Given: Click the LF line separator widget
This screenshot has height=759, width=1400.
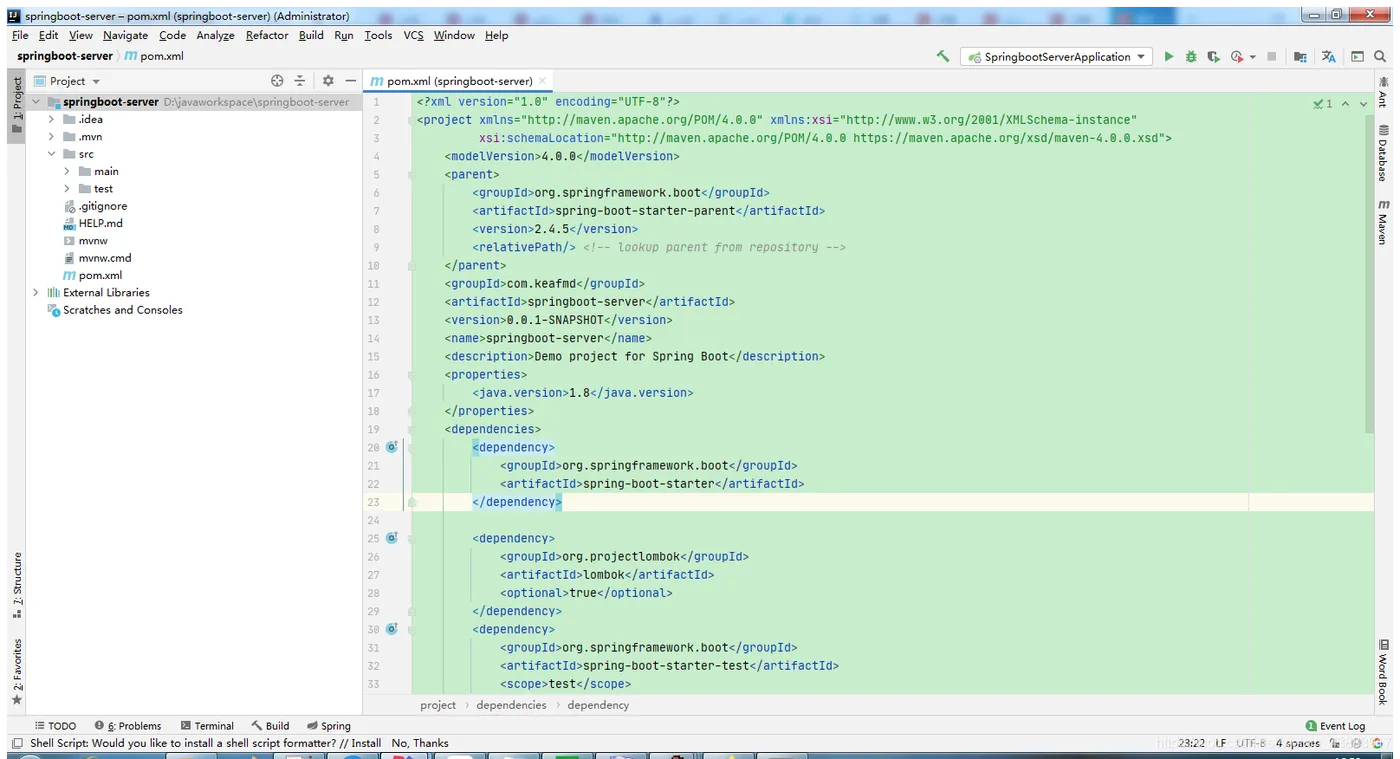Looking at the screenshot, I should [x=1221, y=743].
